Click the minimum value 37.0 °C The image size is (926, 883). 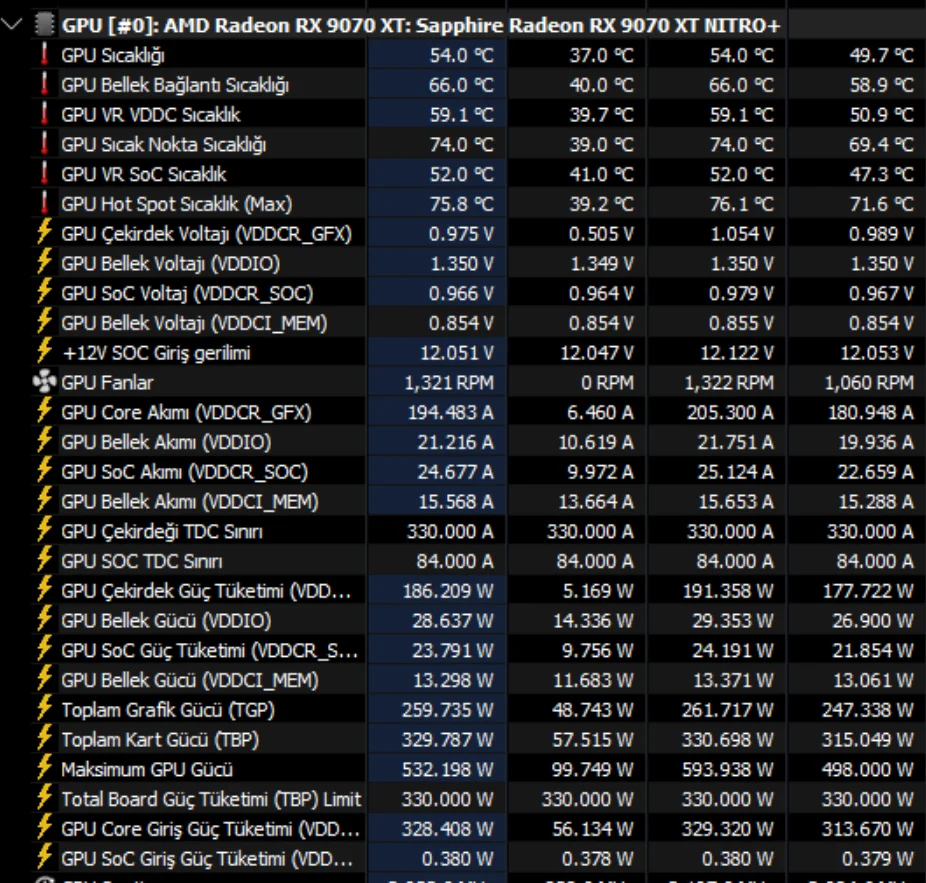click(x=601, y=56)
